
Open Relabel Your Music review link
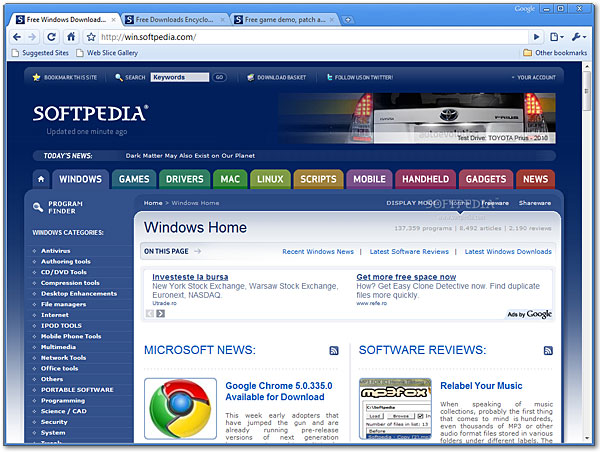pyautogui.click(x=481, y=386)
